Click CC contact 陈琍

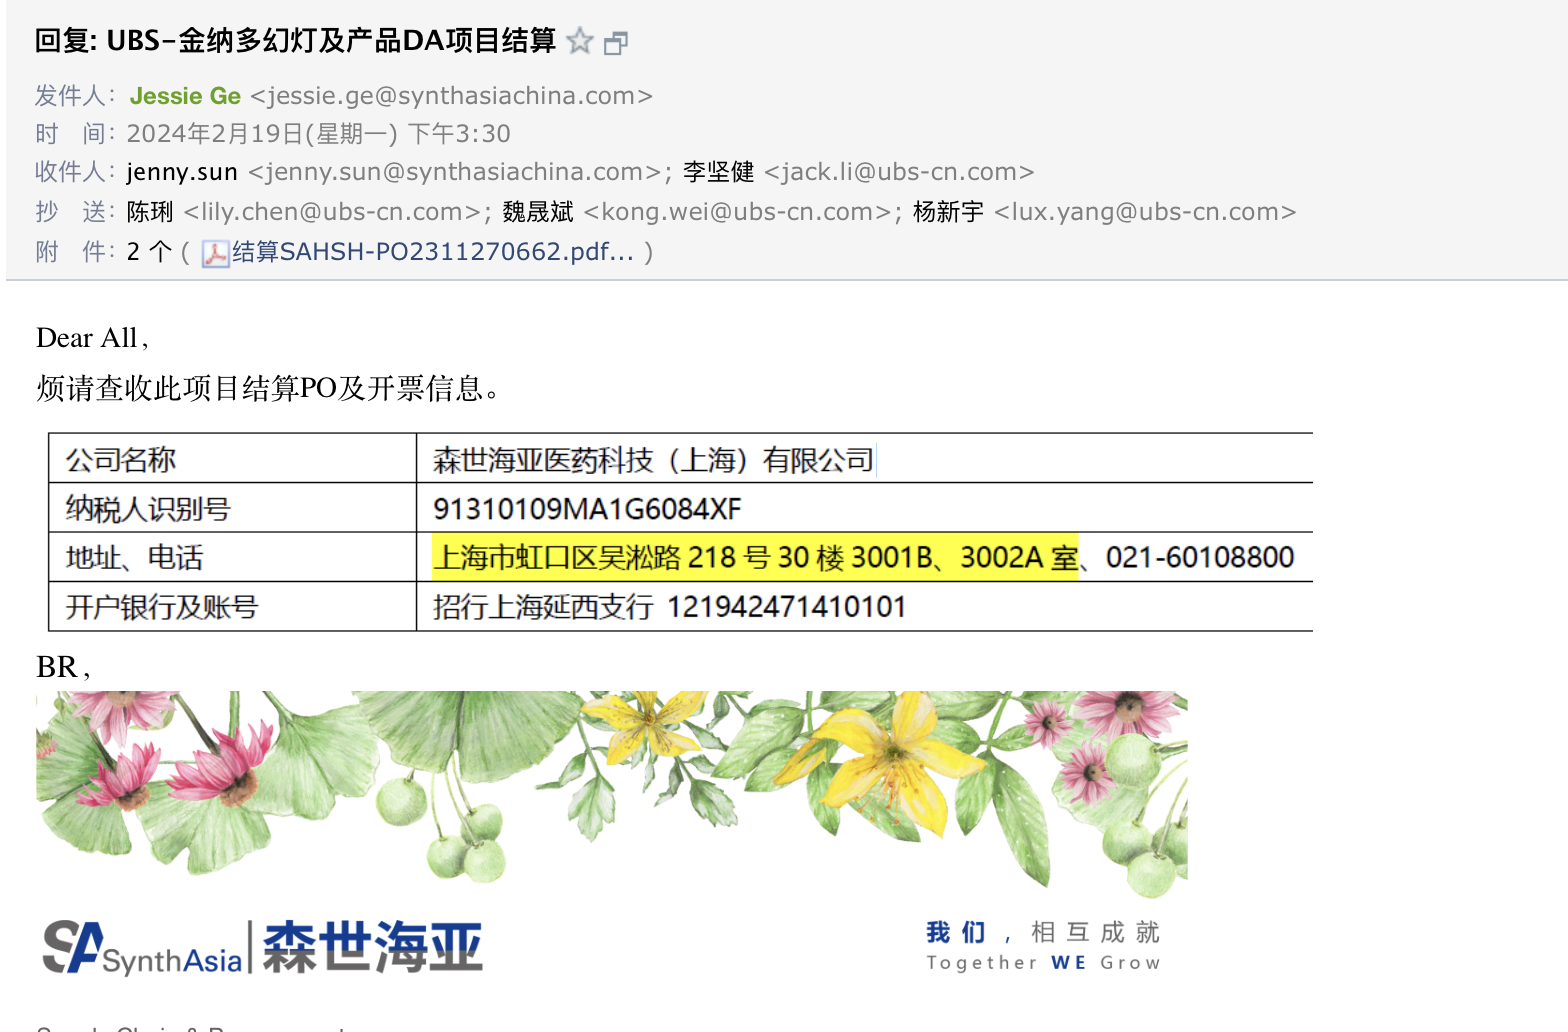pyautogui.click(x=150, y=212)
